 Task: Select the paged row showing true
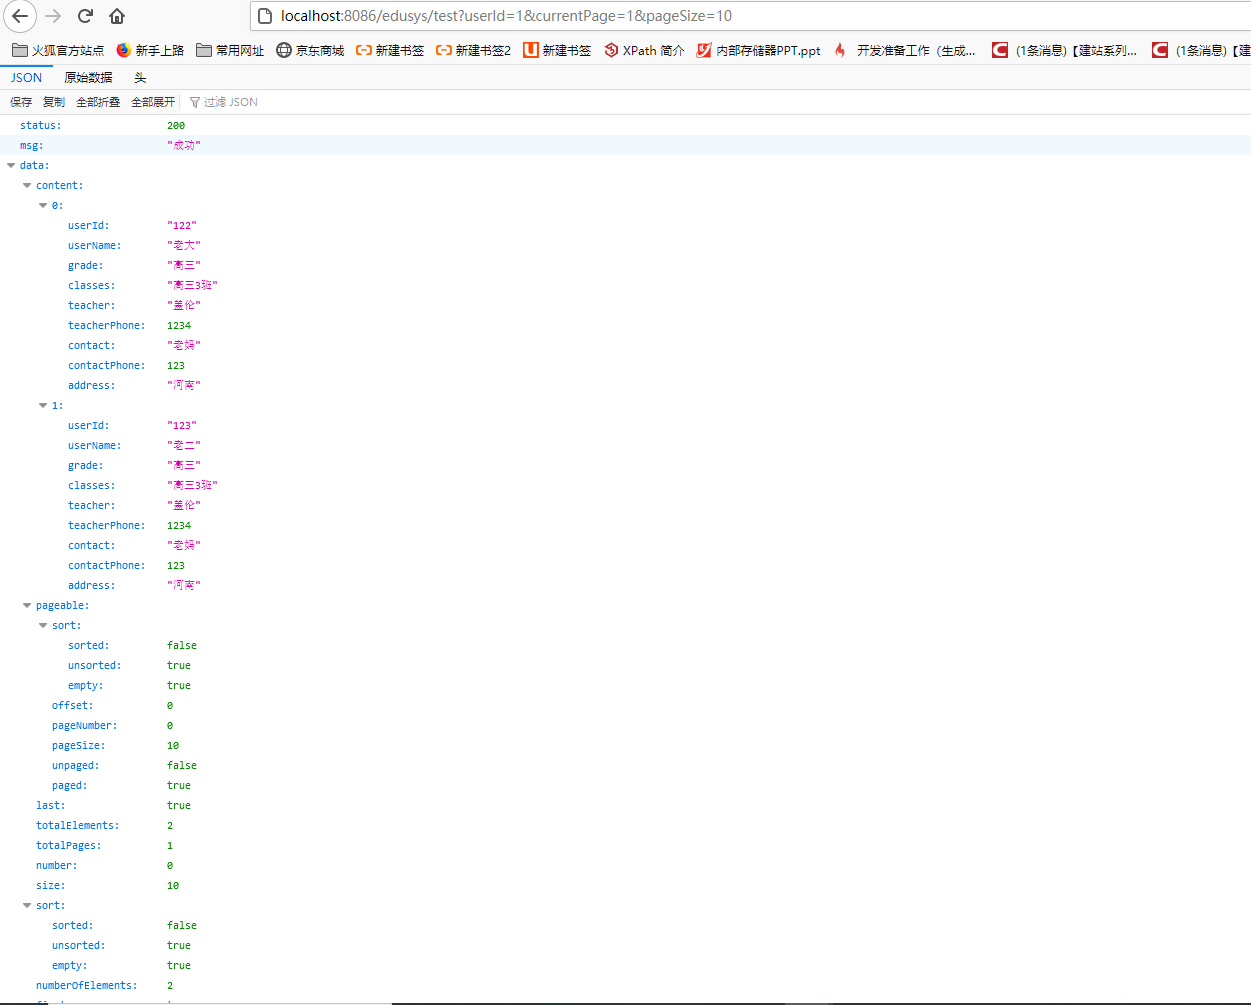pos(625,785)
